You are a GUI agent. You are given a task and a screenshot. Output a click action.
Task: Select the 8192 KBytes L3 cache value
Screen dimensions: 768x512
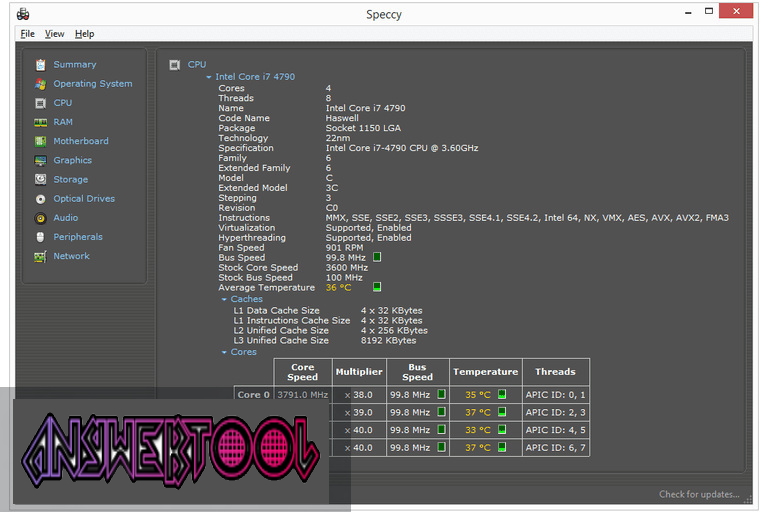388,341
